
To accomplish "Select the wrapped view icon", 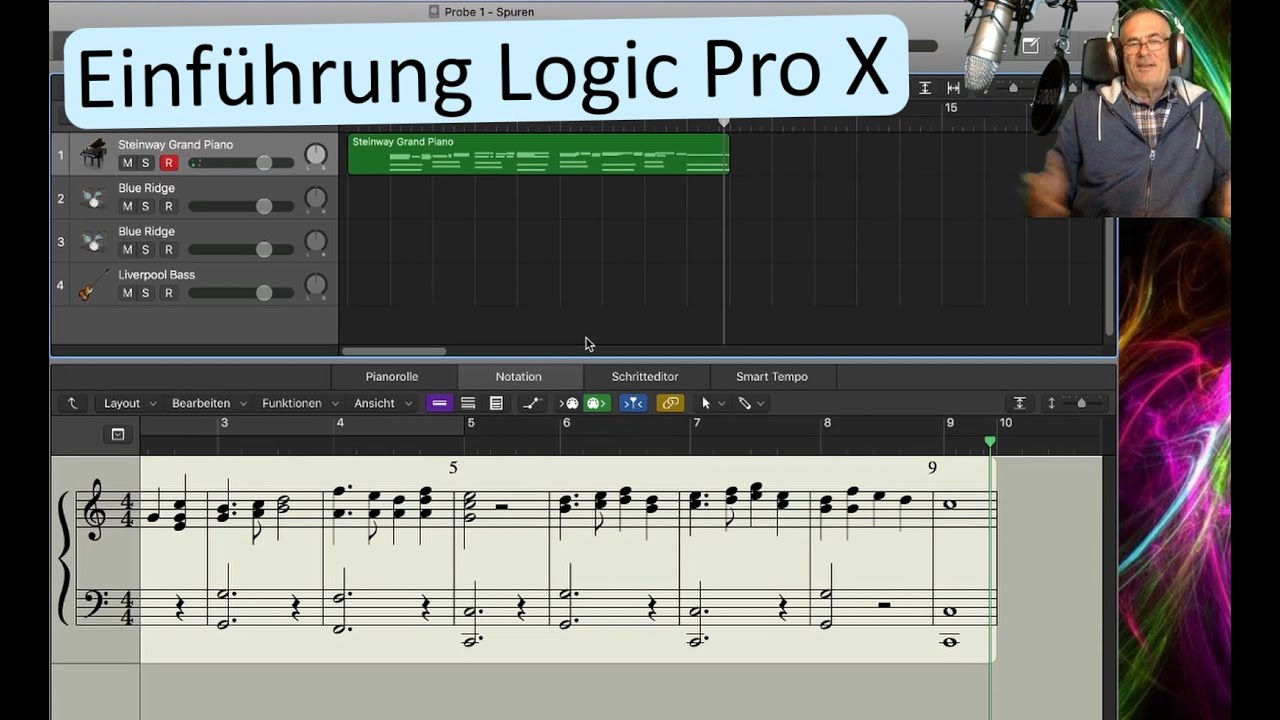I will point(468,403).
